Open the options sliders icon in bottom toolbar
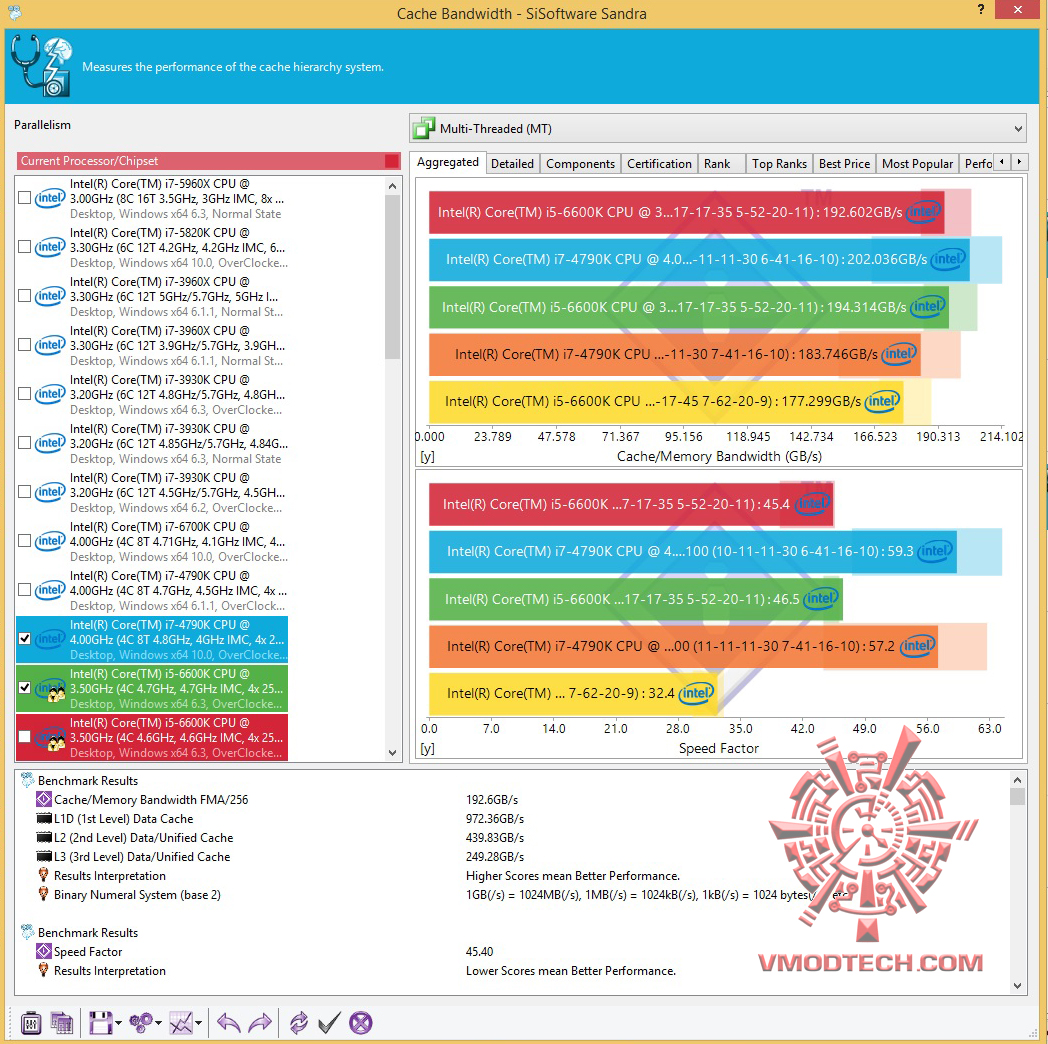Image resolution: width=1048 pixels, height=1044 pixels. coord(31,1023)
